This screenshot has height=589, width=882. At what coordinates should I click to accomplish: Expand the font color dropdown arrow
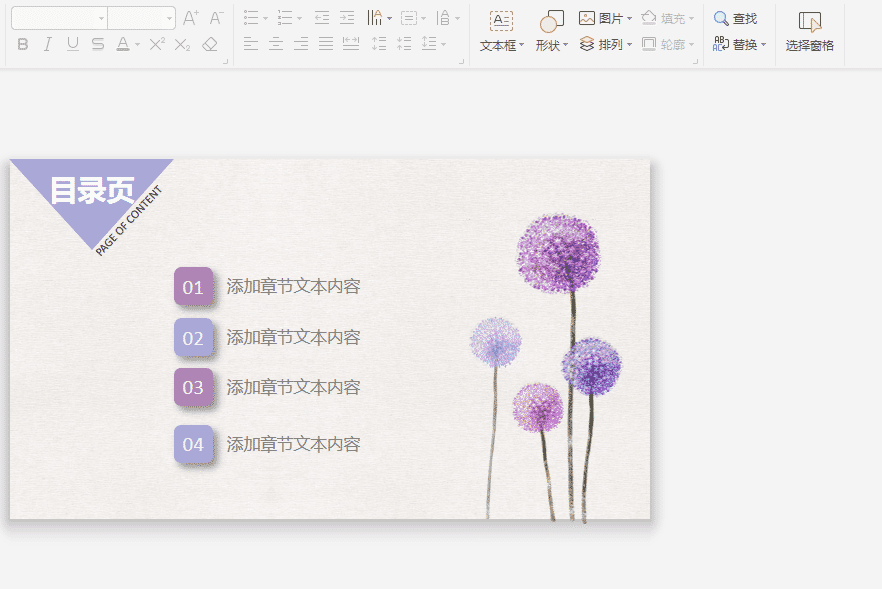137,44
